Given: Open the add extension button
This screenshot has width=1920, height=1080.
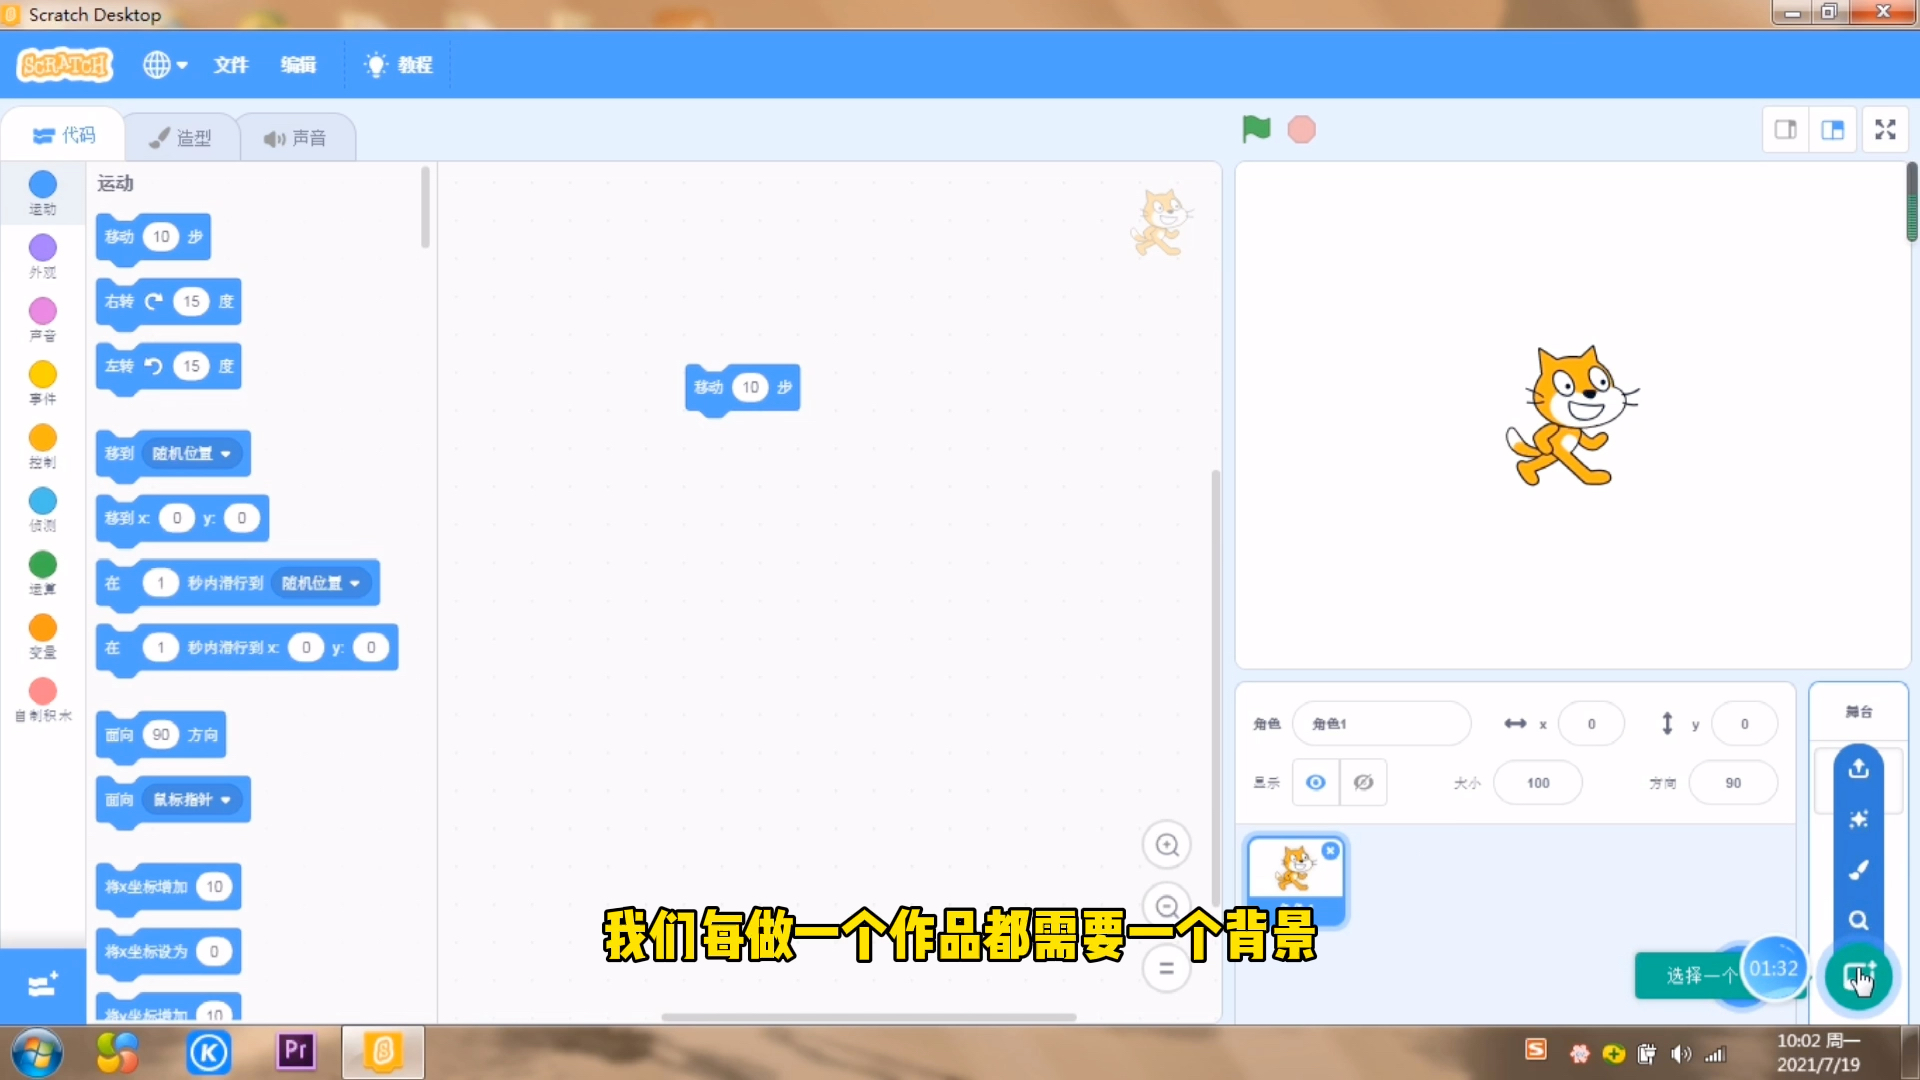Looking at the screenshot, I should click(43, 986).
